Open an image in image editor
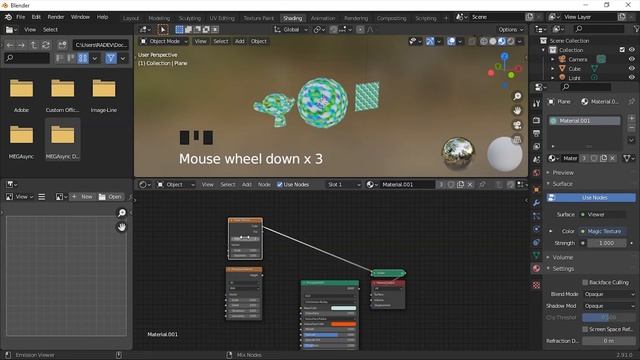640x360 pixels. coord(110,197)
